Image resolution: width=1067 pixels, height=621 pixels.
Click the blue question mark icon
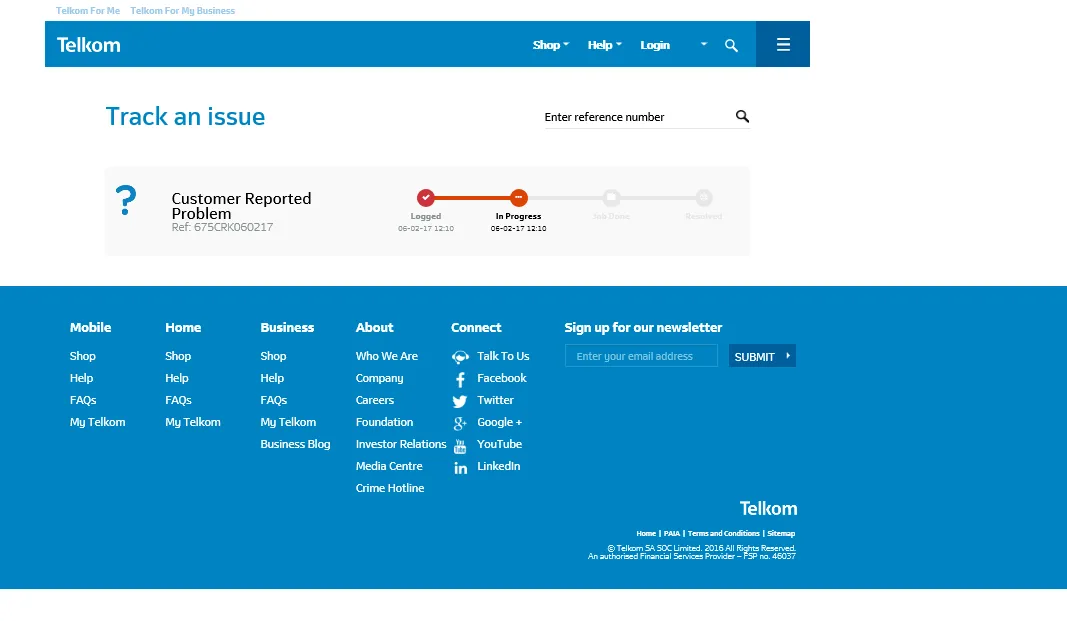[x=125, y=201]
